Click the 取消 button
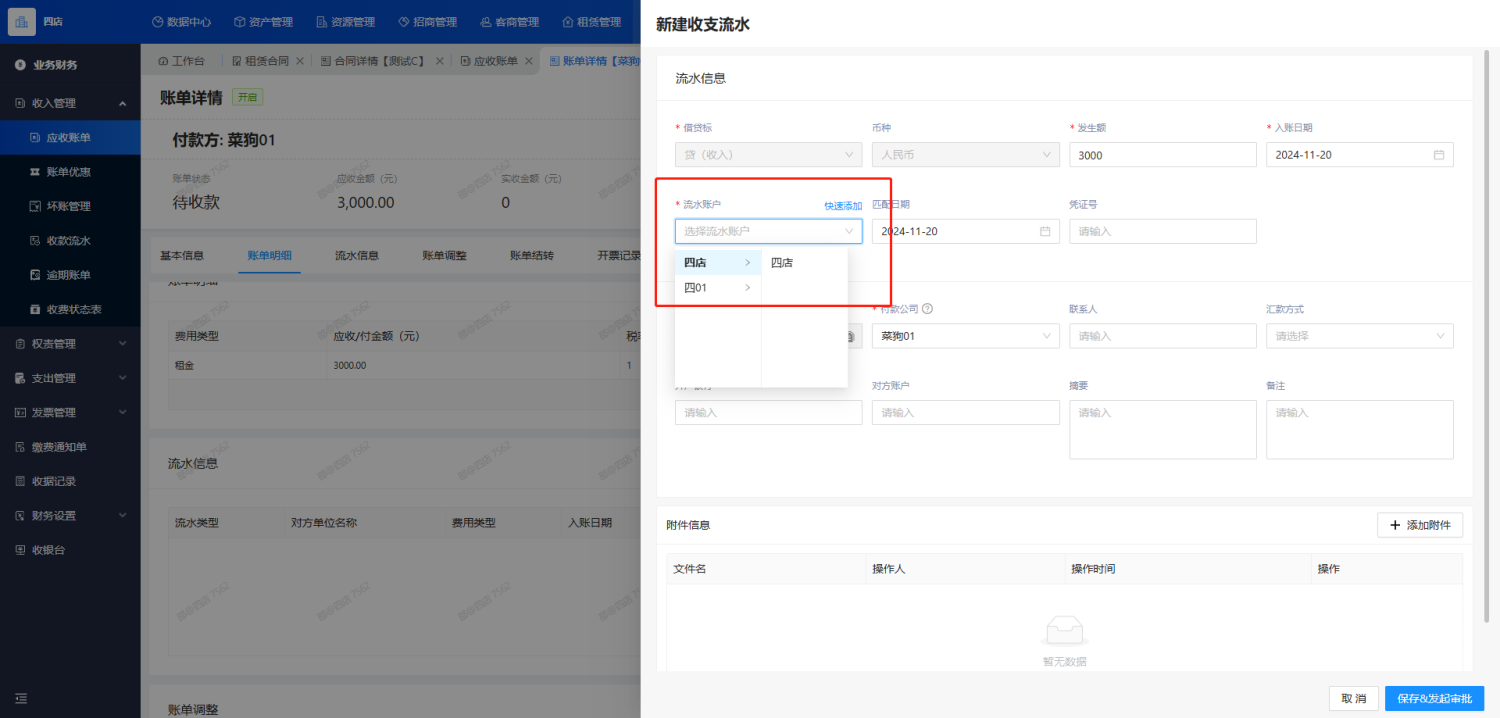Viewport: 1500px width, 718px height. pos(1354,698)
